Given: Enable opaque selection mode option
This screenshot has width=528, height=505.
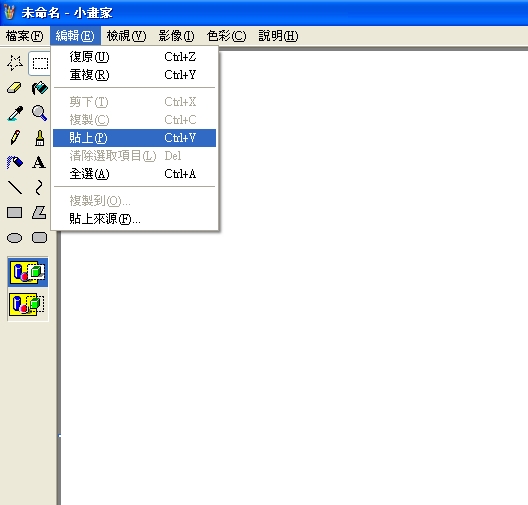Looking at the screenshot, I should pos(28,272).
